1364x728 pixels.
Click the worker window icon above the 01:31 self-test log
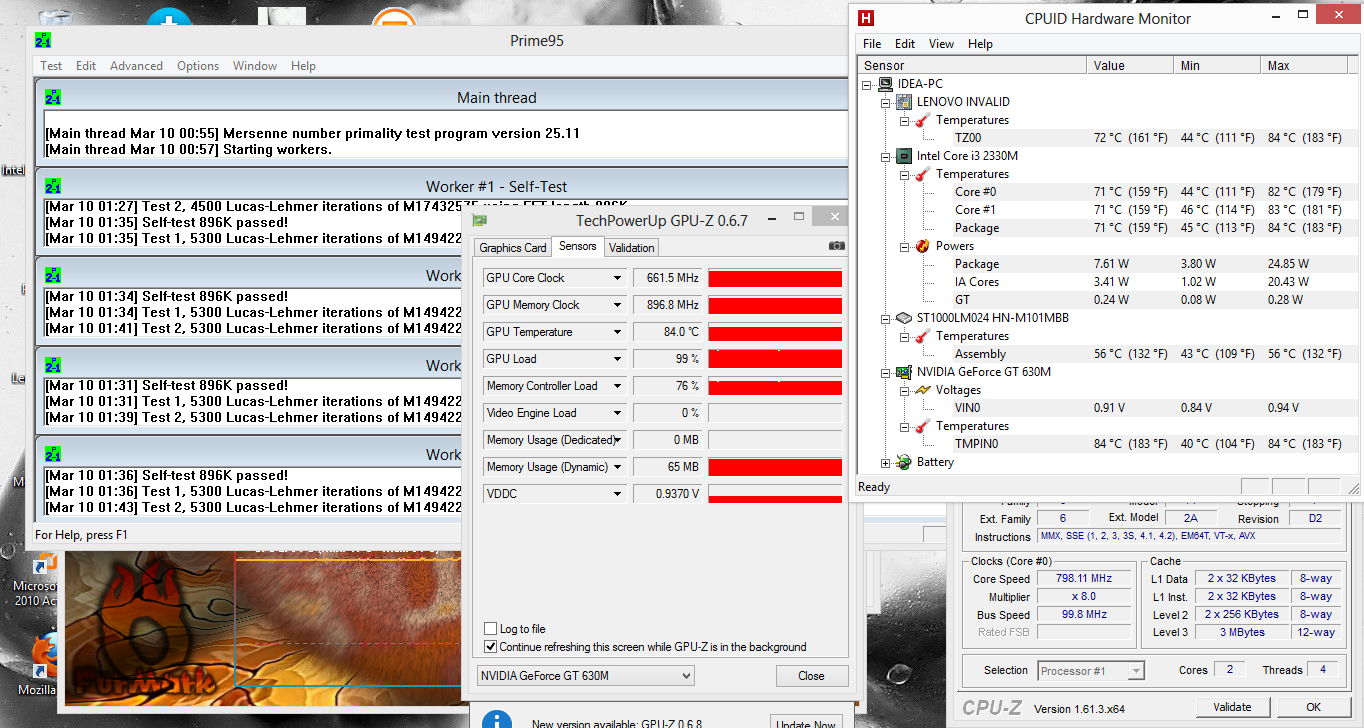(x=53, y=365)
